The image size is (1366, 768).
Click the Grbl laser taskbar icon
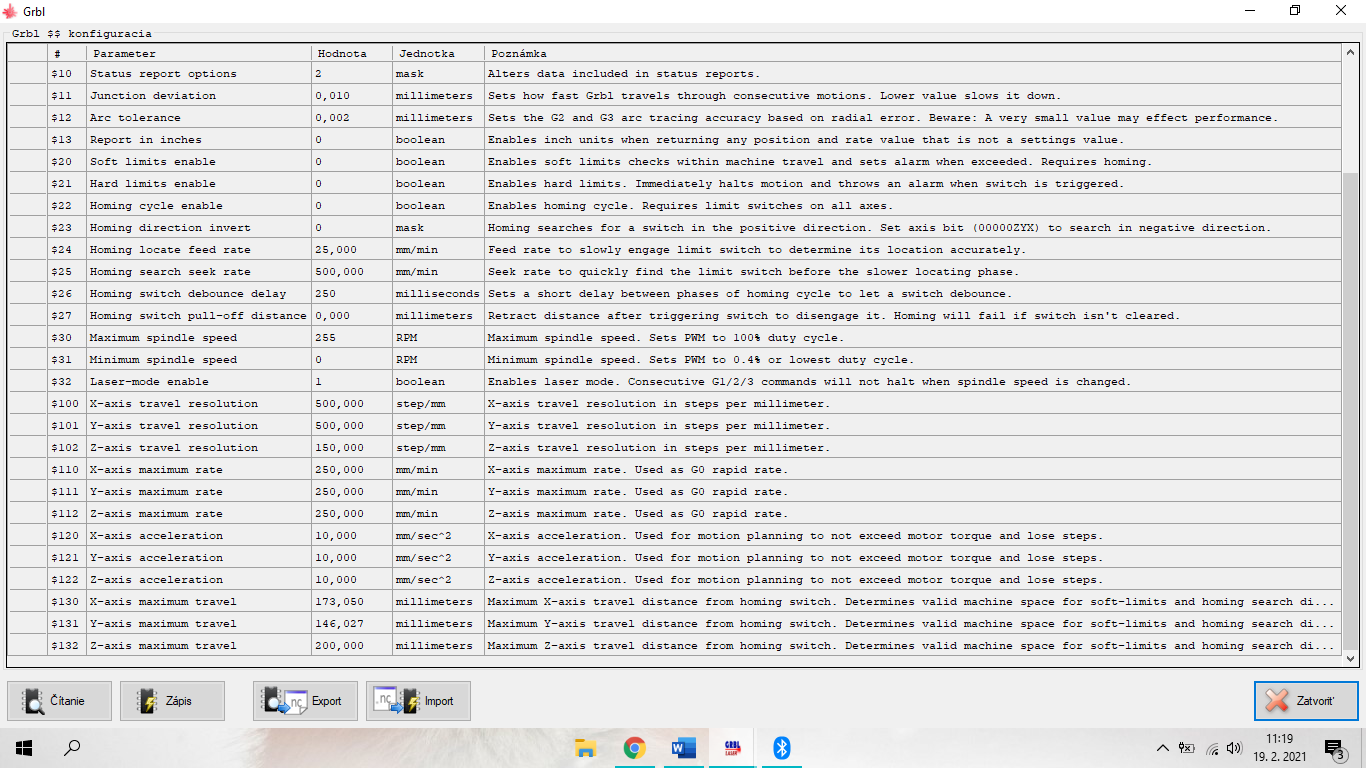pos(732,747)
